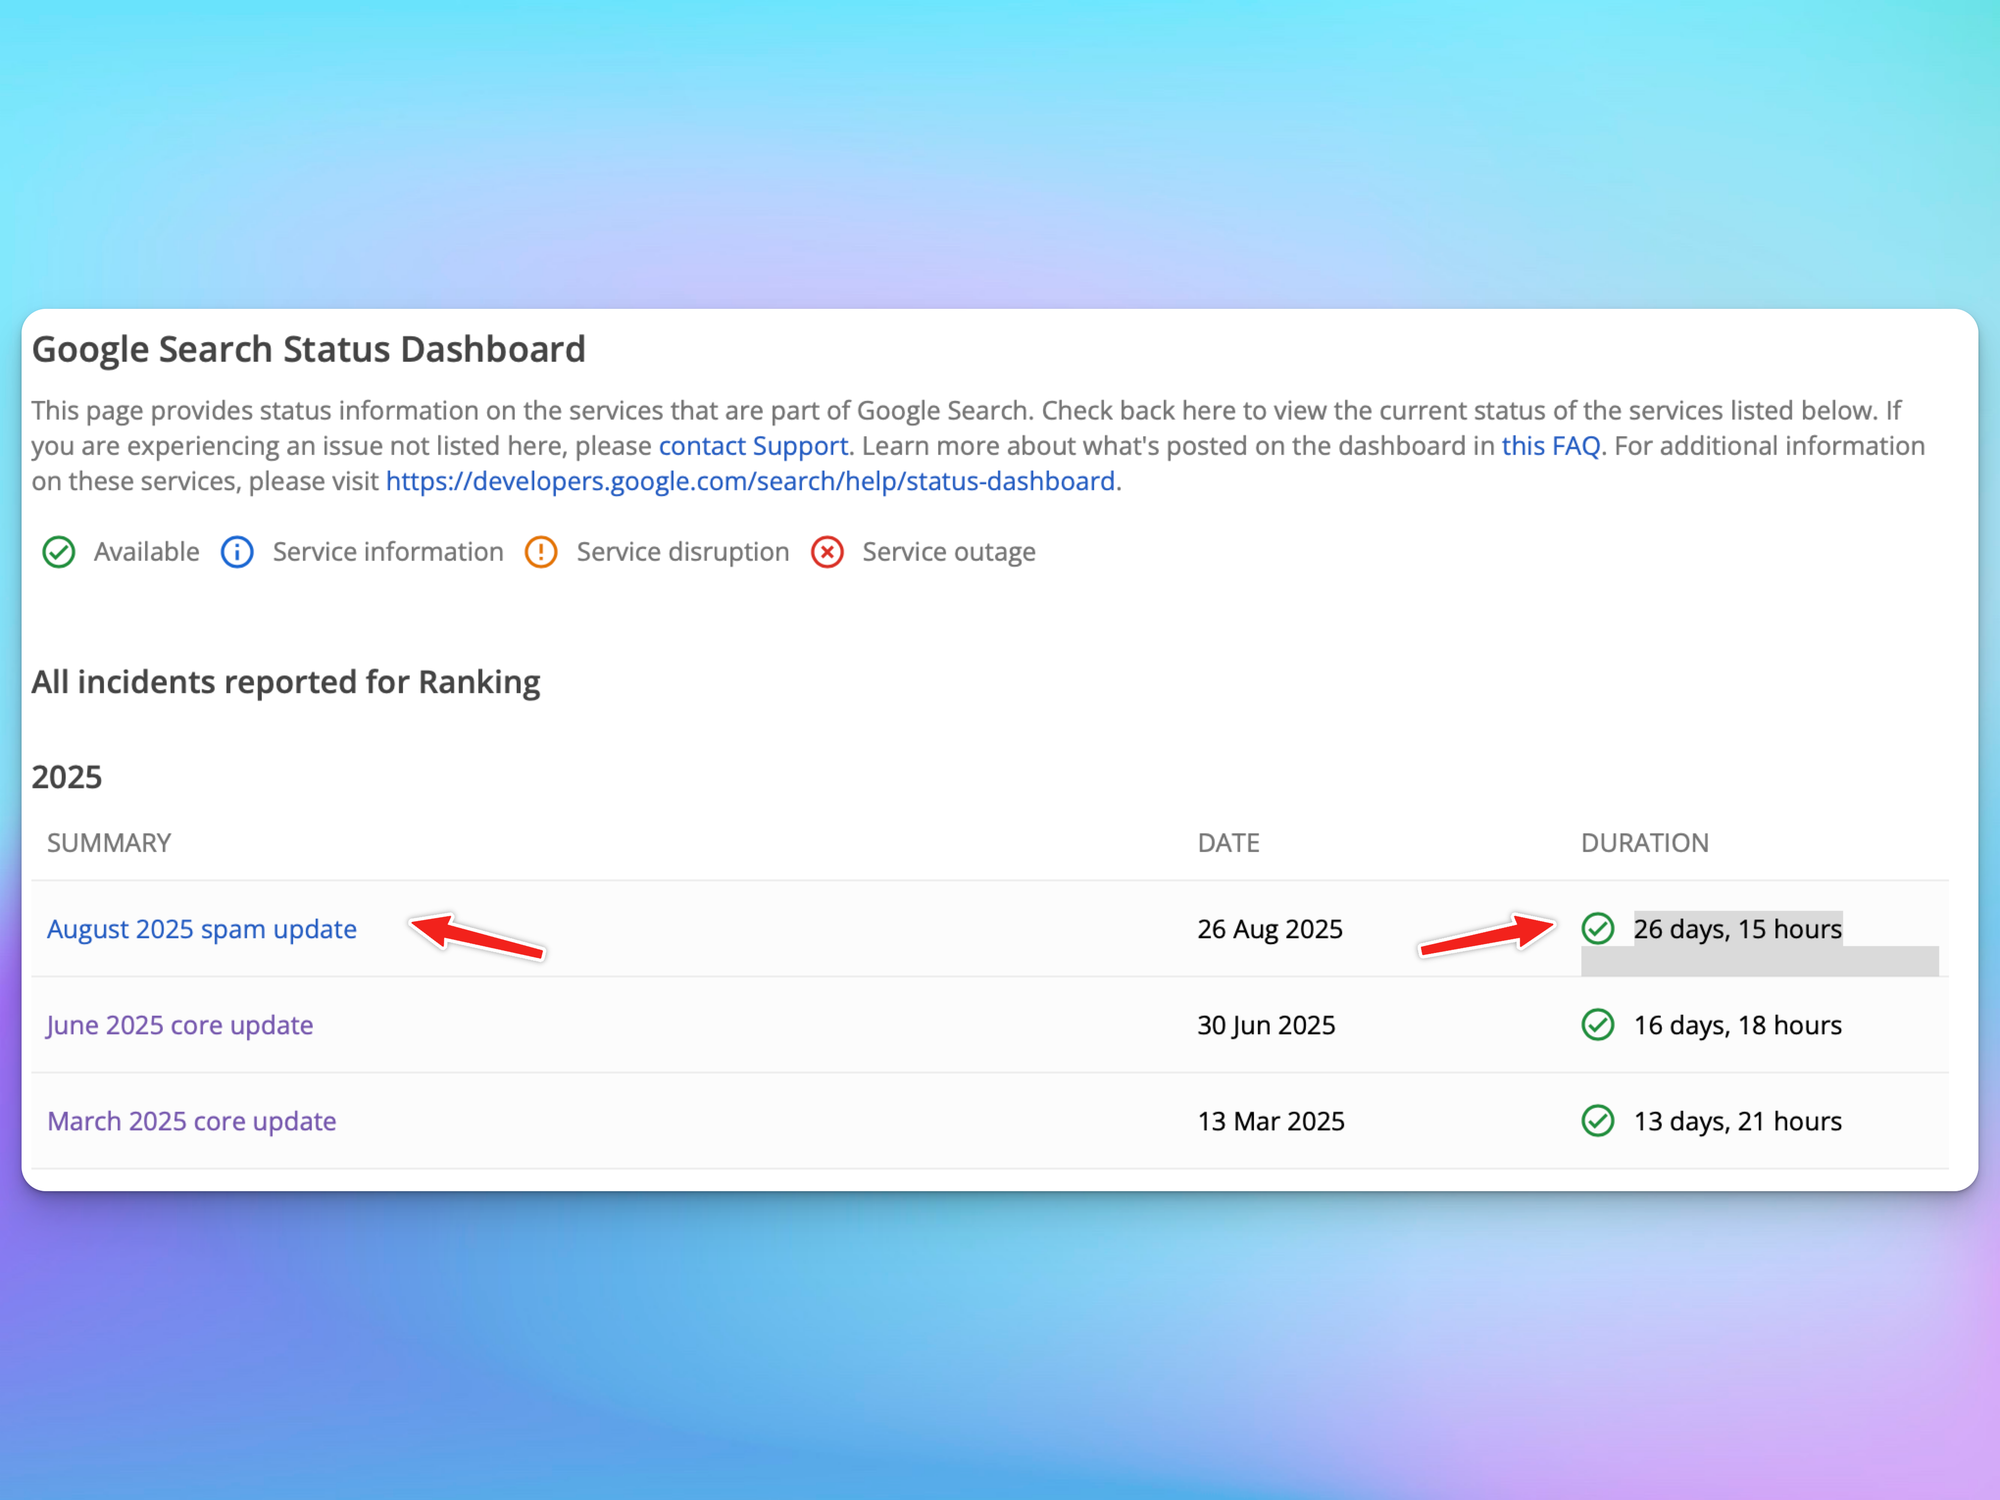Screen dimensions: 2000x1500
Task: Click the DURATION column header
Action: (1644, 843)
